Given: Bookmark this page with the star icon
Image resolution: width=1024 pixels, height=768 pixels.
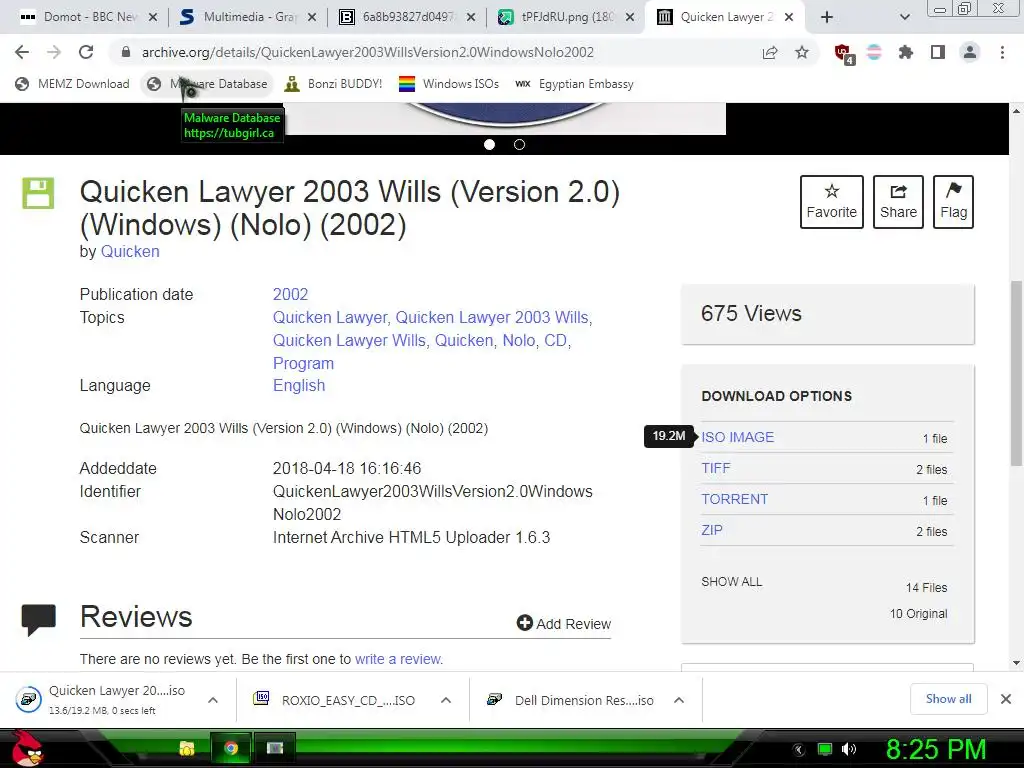Looking at the screenshot, I should [x=802, y=52].
